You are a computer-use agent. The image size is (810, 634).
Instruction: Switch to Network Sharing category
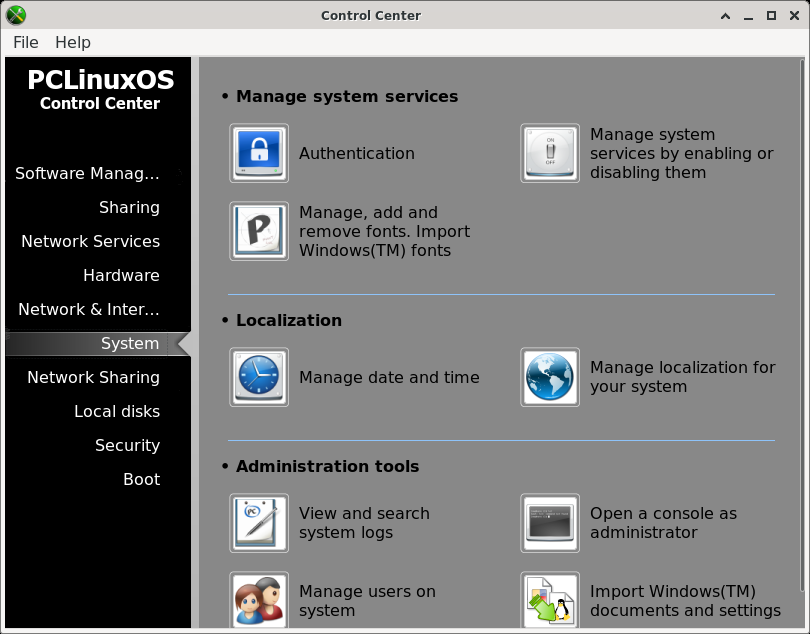pyautogui.click(x=94, y=378)
